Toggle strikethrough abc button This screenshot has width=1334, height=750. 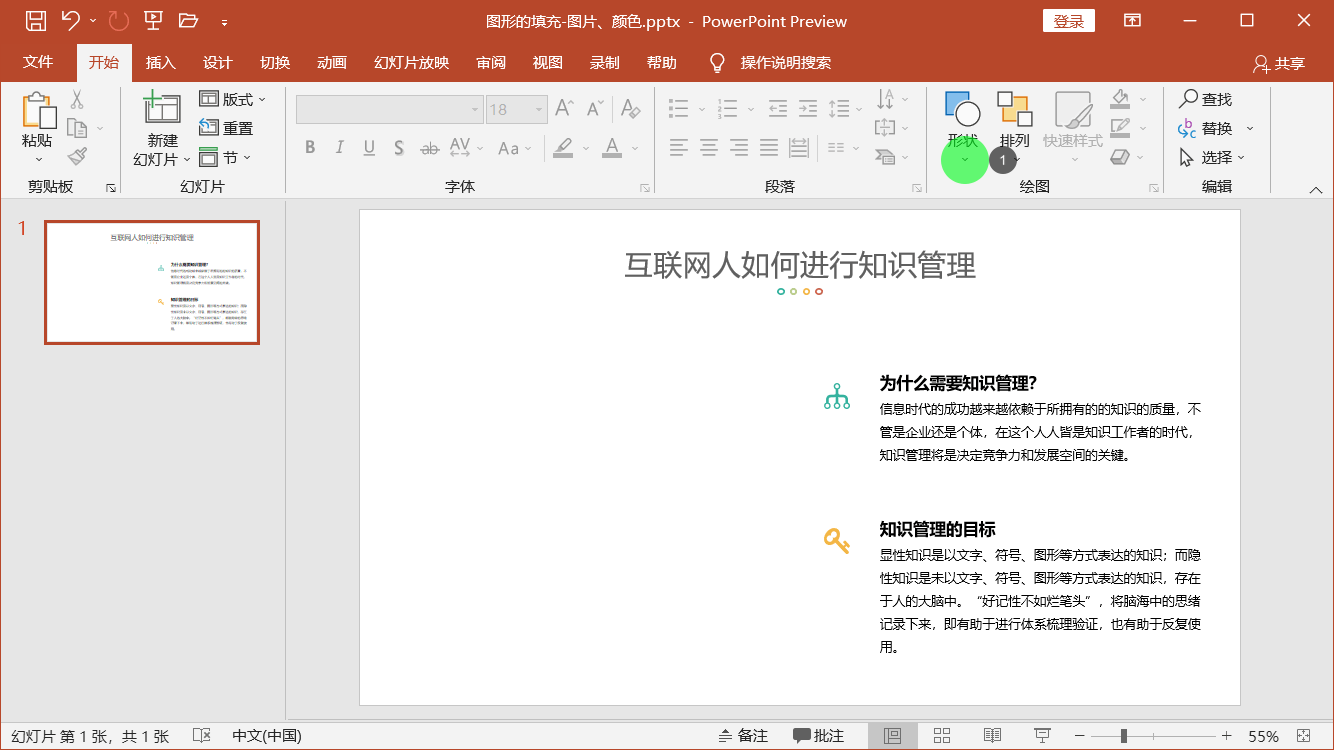coord(430,148)
